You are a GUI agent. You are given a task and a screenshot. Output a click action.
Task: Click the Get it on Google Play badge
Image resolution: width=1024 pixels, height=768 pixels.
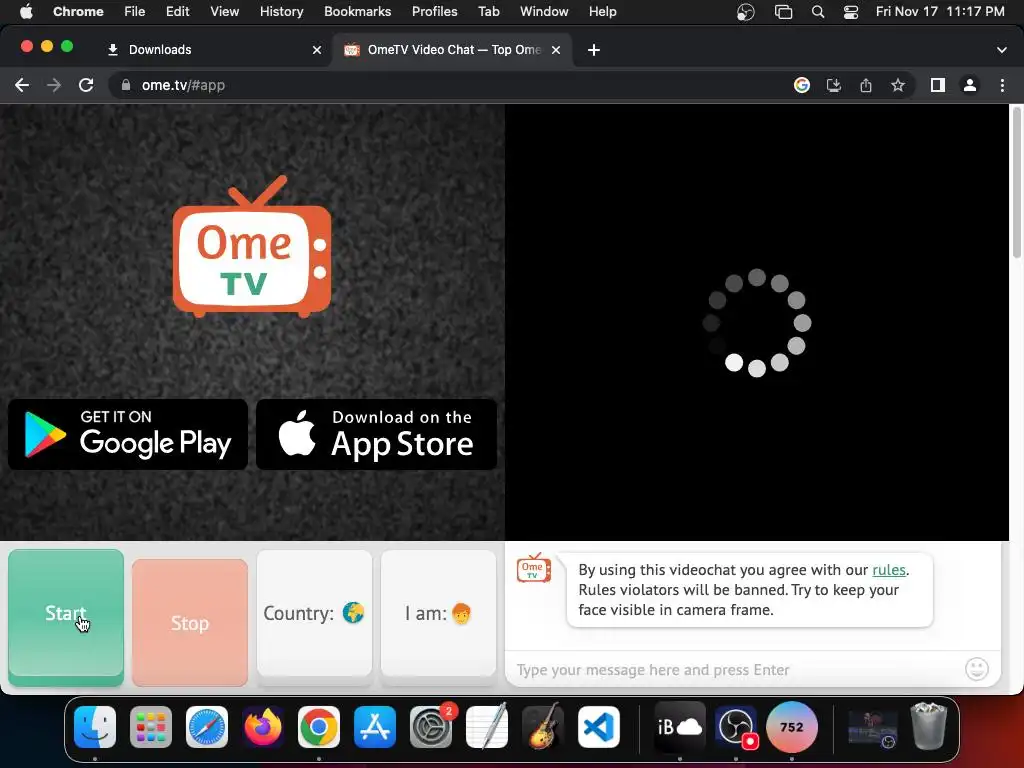[128, 434]
